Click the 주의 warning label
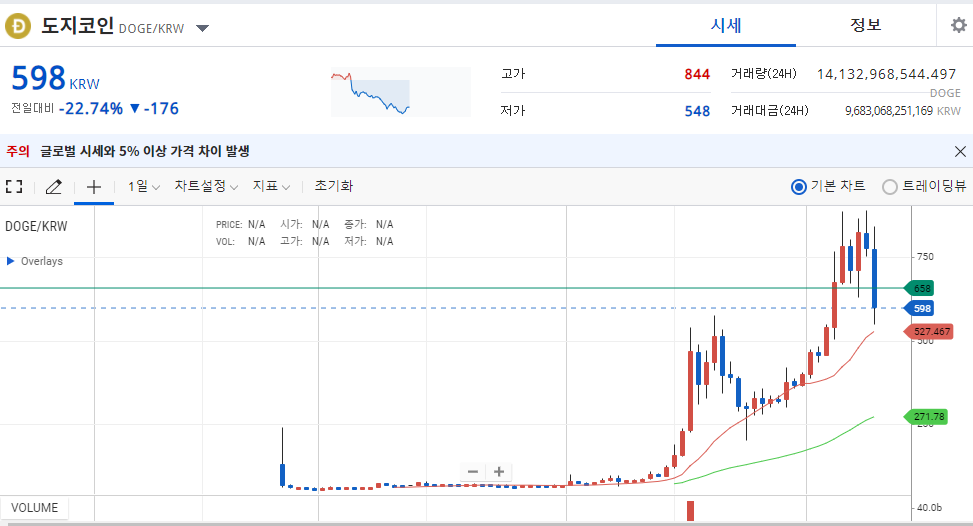This screenshot has width=973, height=526. 18,151
